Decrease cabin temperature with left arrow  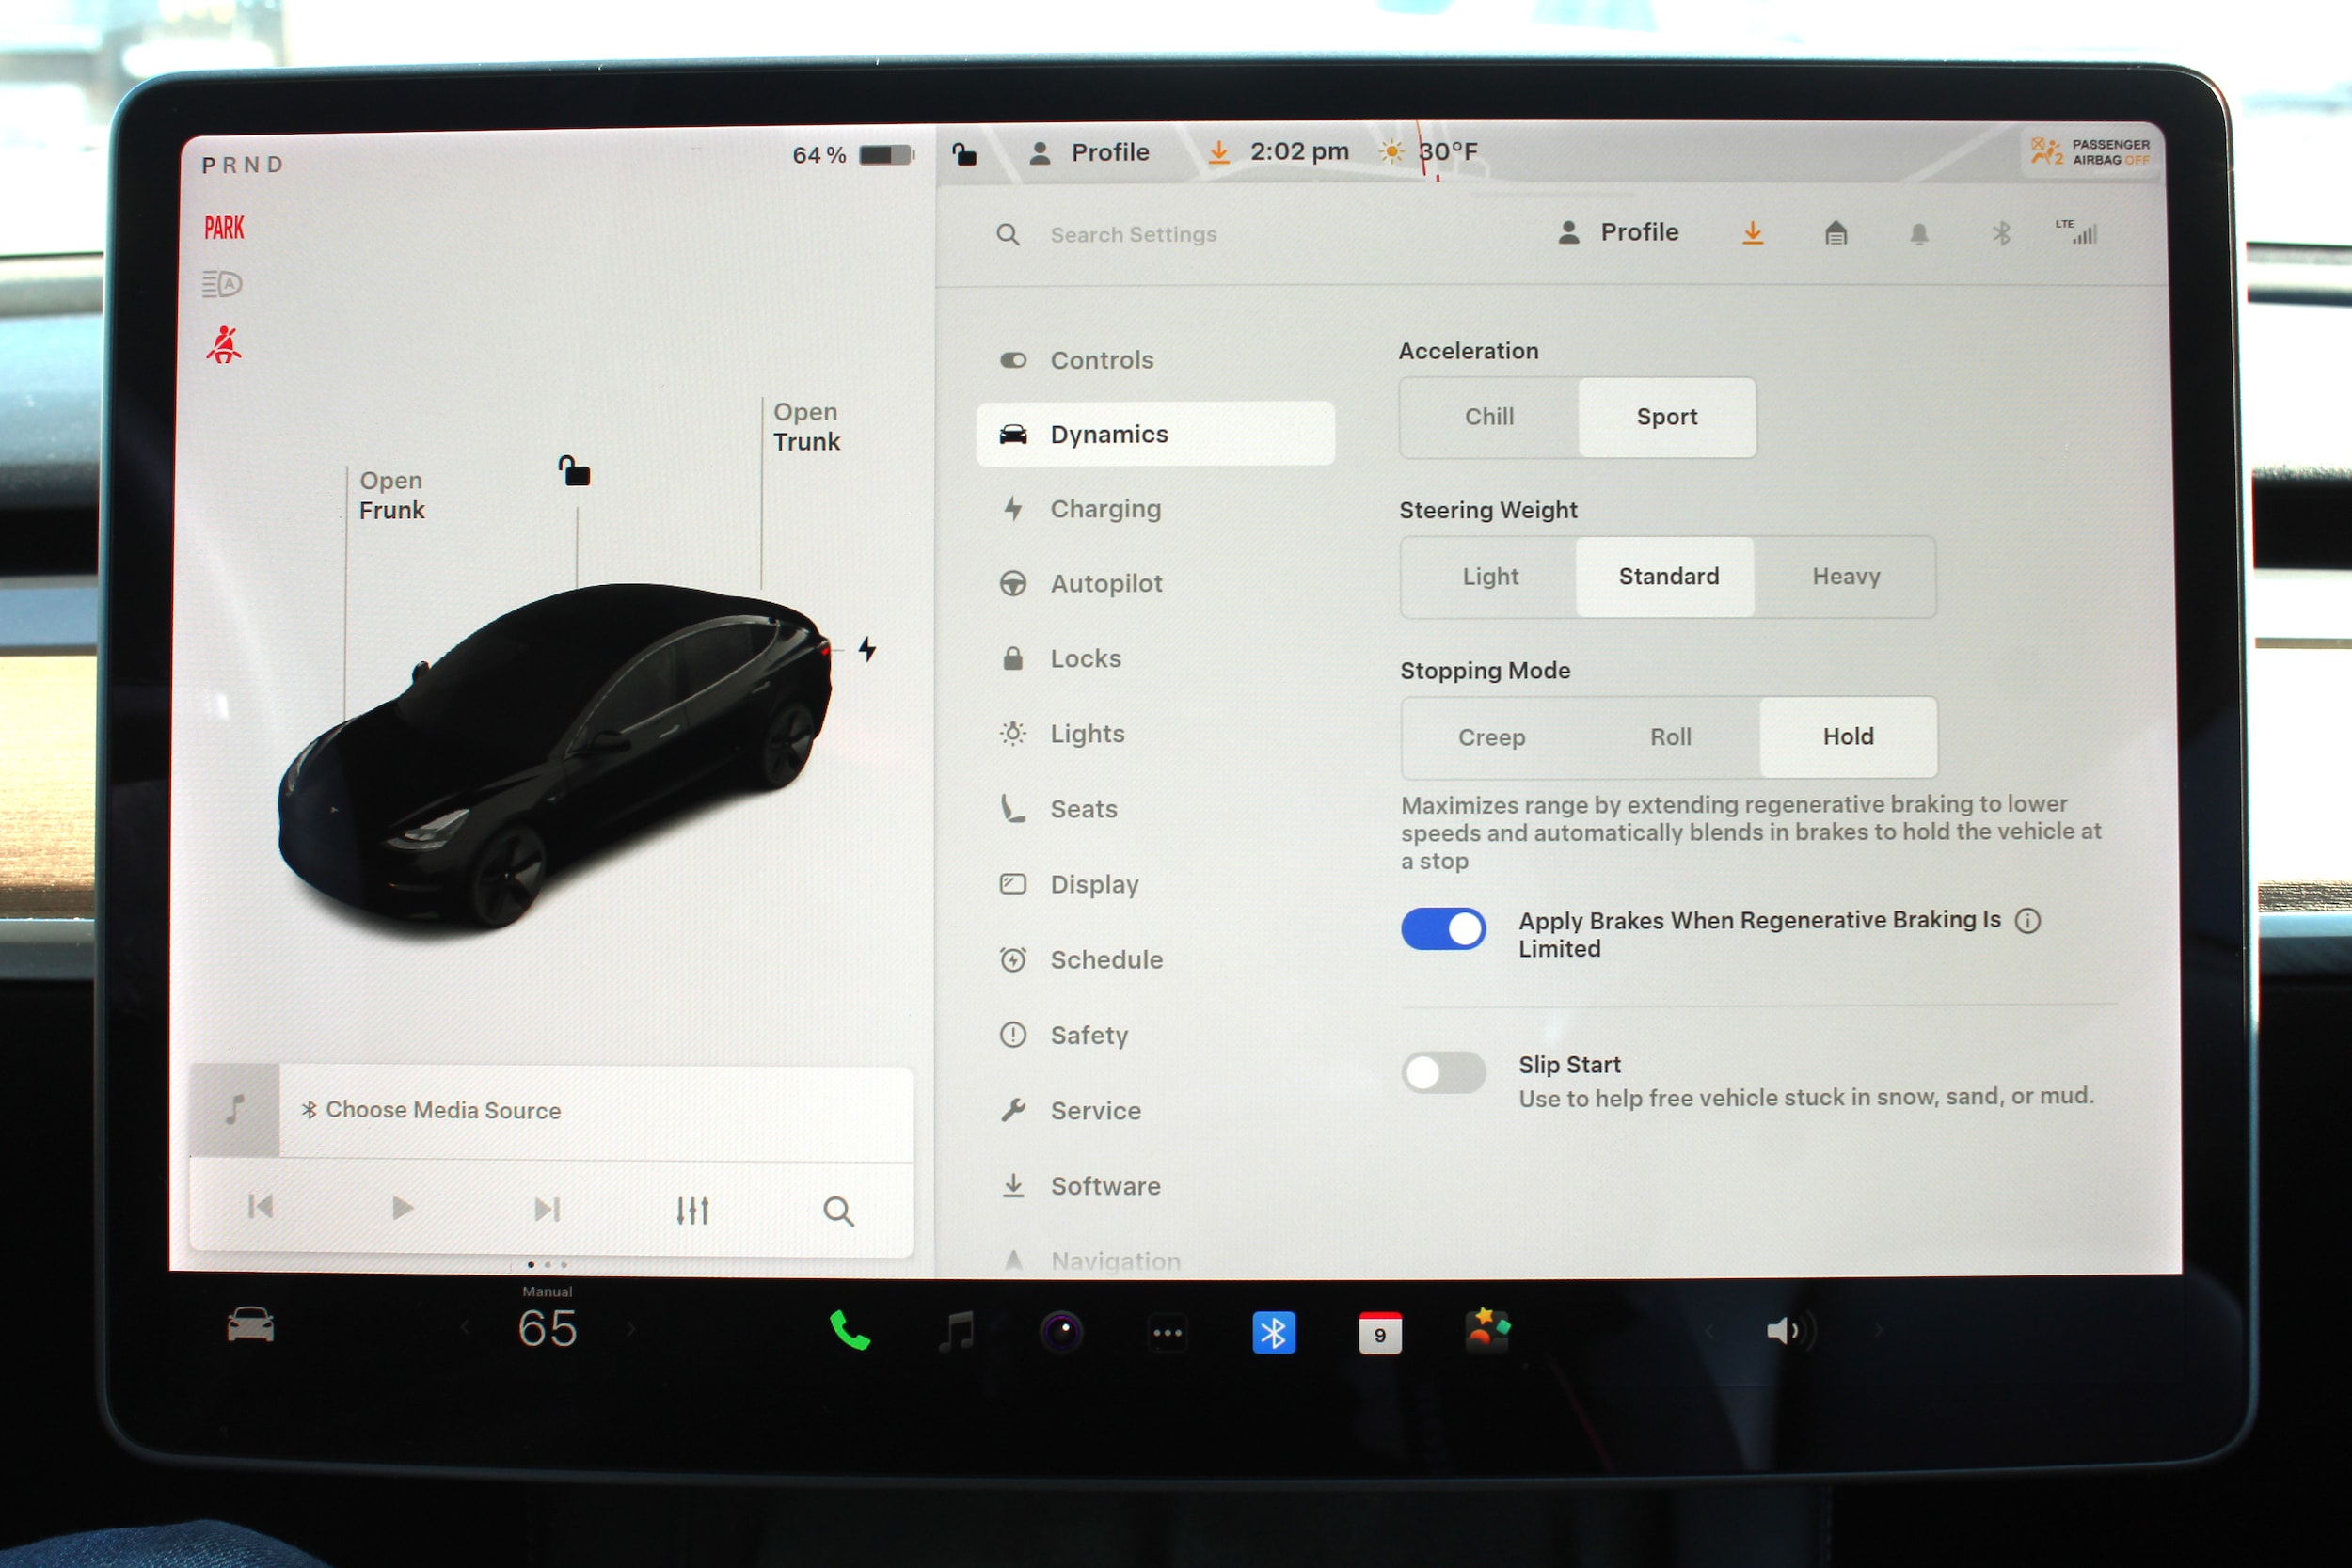465,1329
